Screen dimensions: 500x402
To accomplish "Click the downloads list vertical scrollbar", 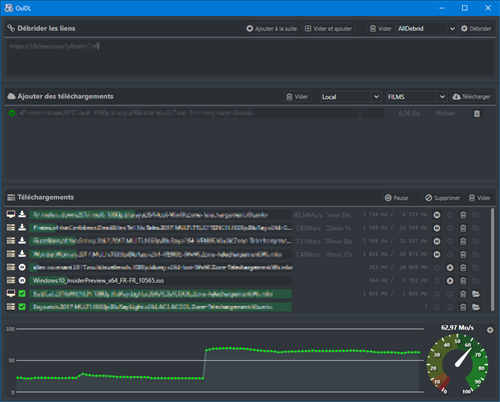I will (492, 260).
